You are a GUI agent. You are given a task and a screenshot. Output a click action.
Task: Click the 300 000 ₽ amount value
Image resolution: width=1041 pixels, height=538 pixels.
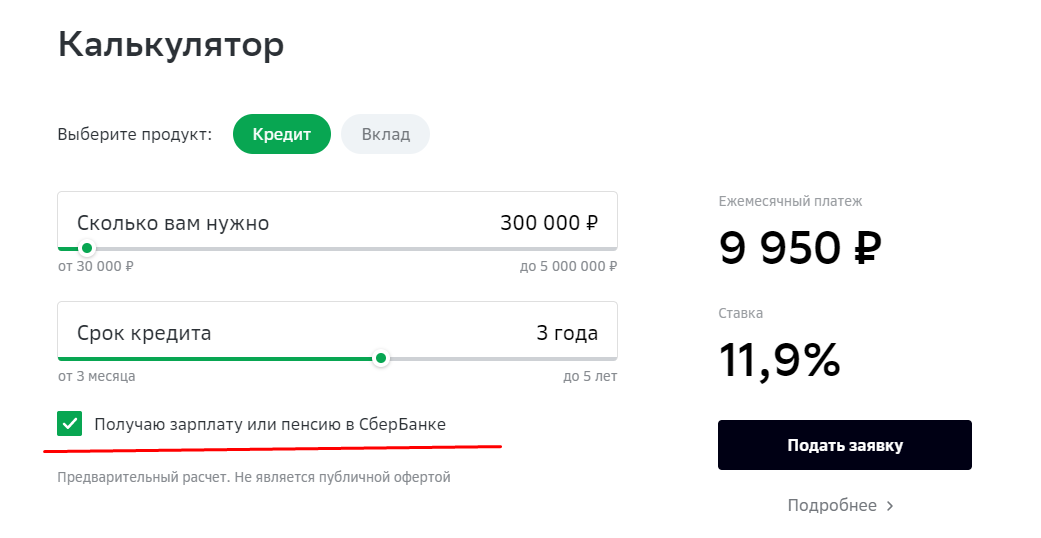(549, 222)
